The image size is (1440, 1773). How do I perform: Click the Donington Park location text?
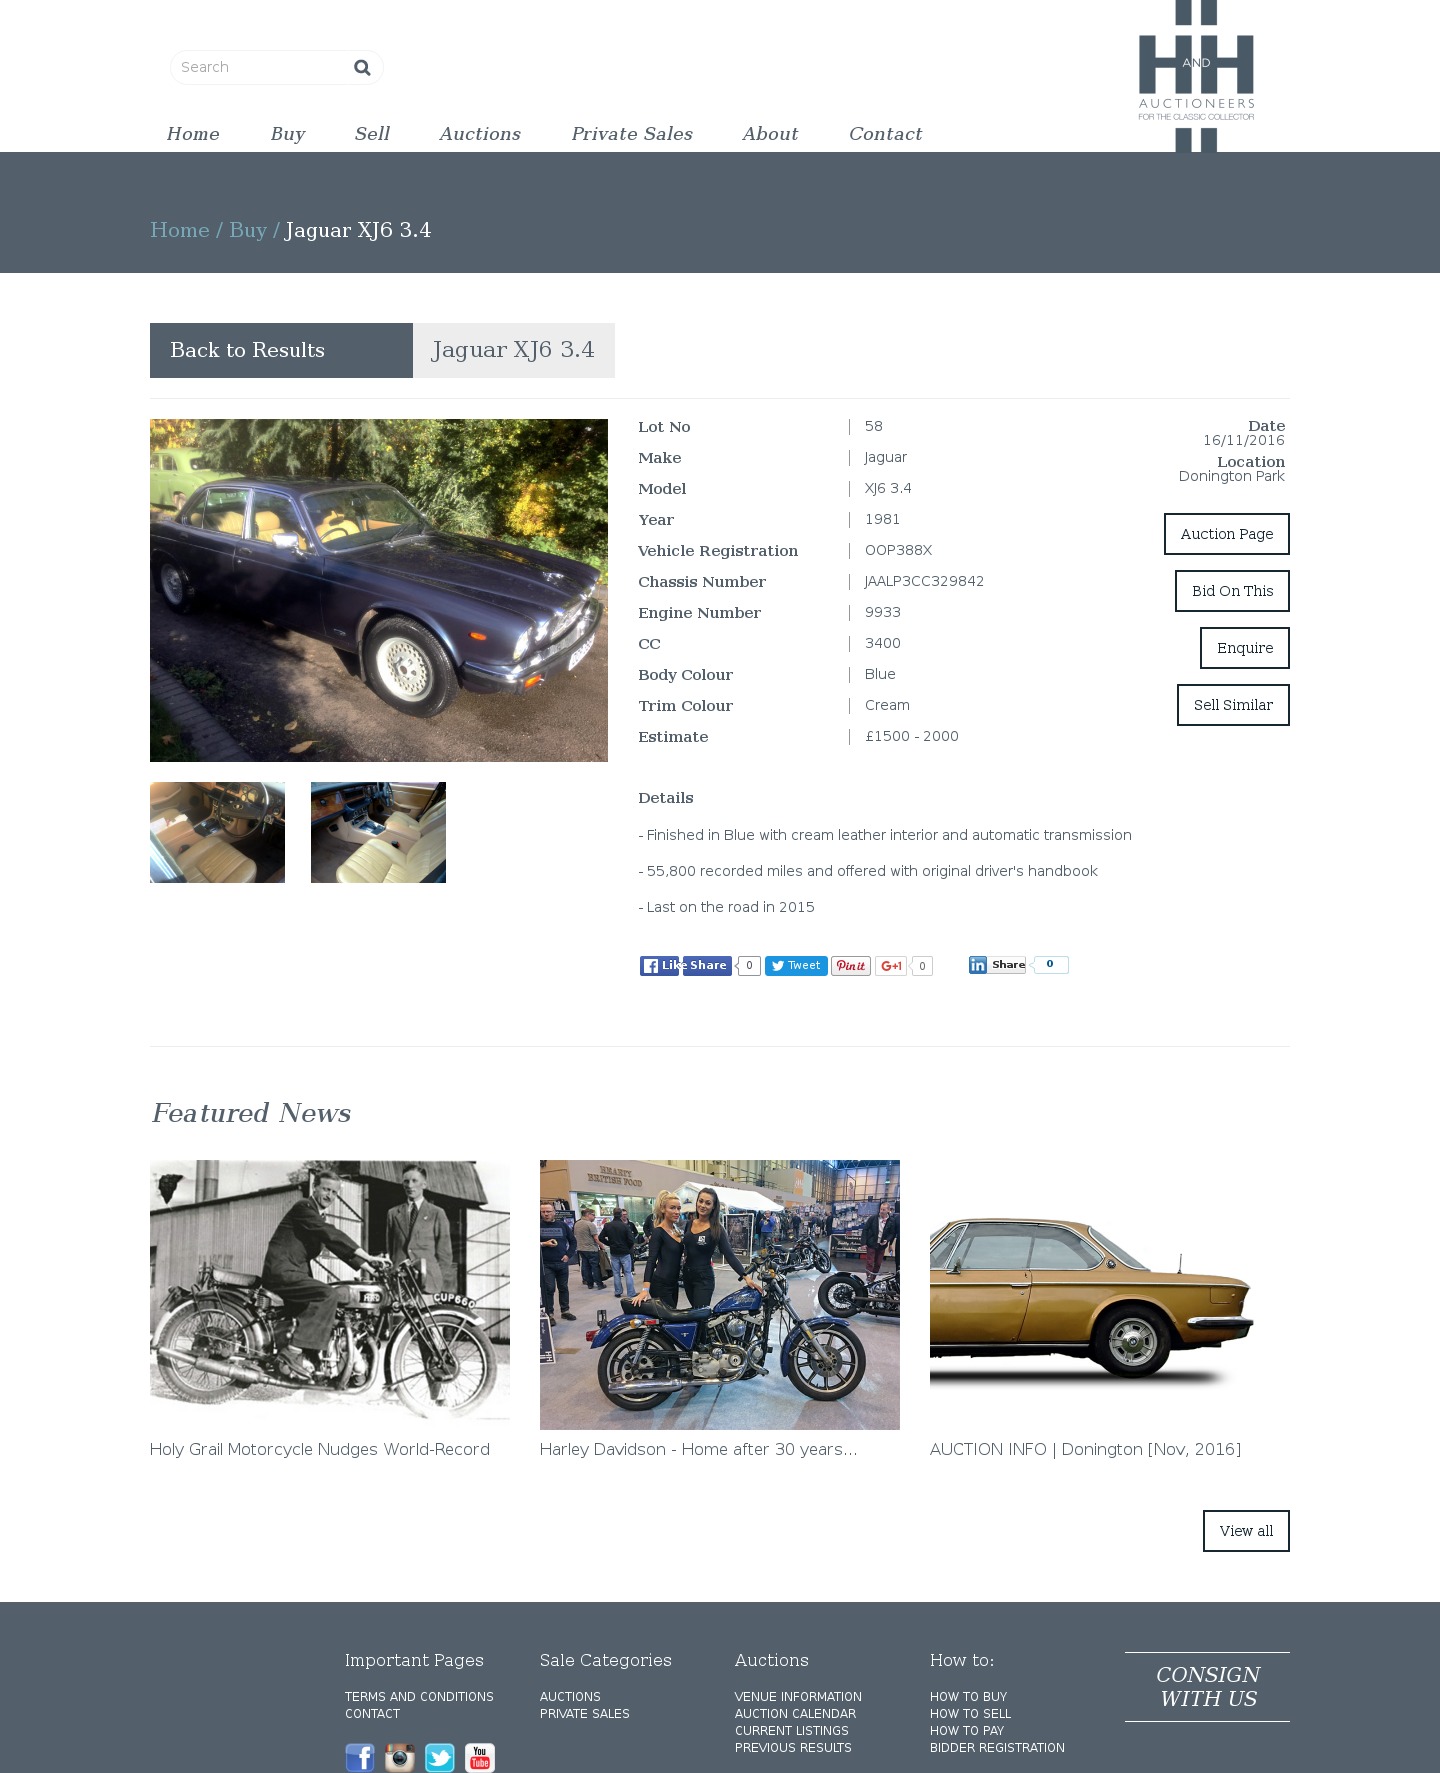pos(1231,476)
